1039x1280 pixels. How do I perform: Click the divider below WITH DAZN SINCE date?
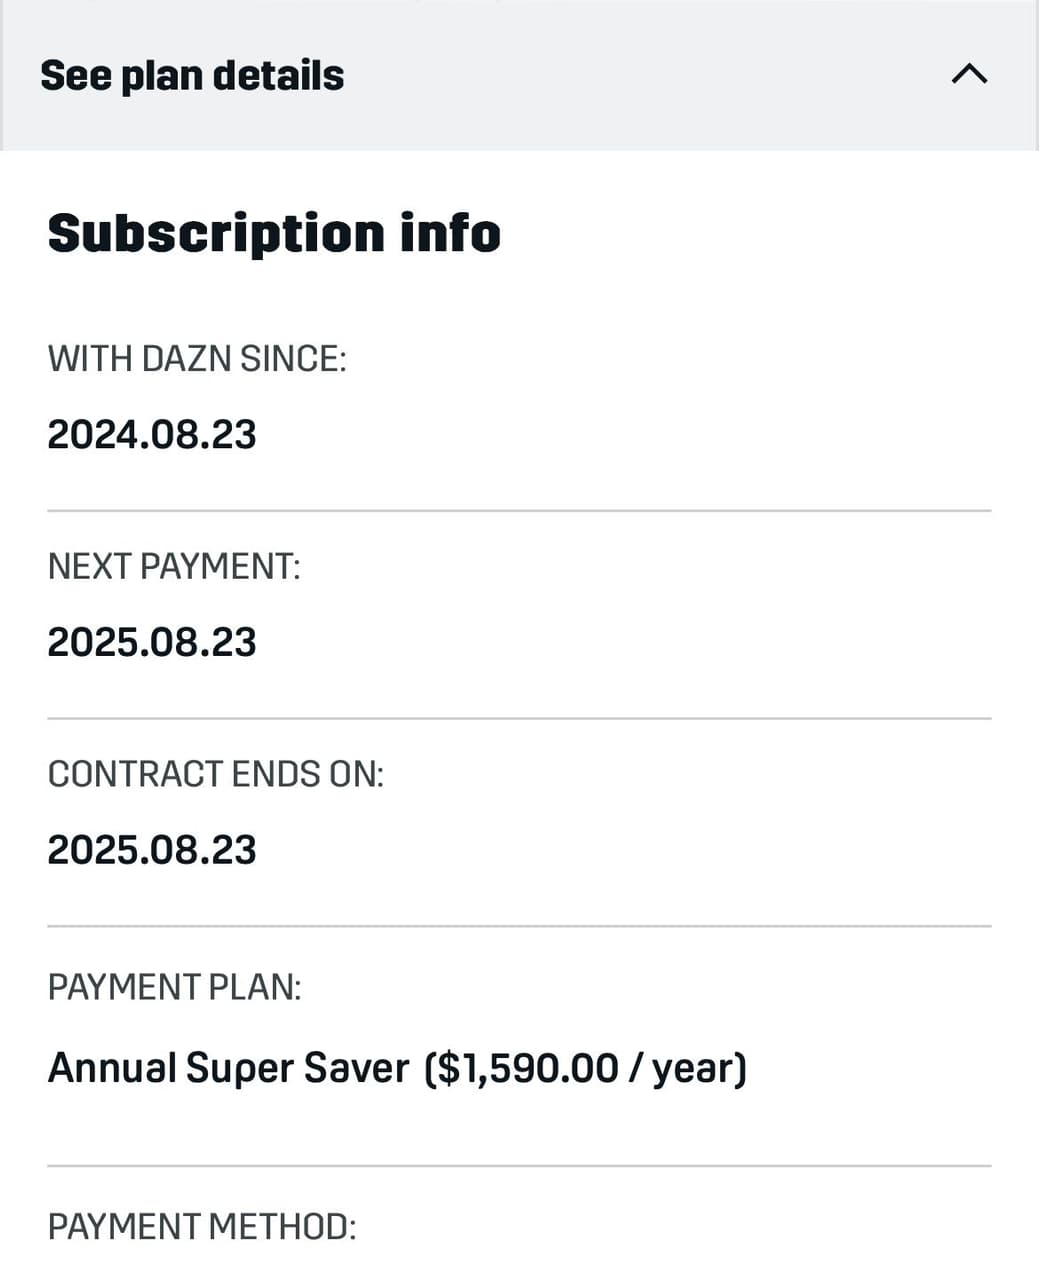tap(519, 511)
